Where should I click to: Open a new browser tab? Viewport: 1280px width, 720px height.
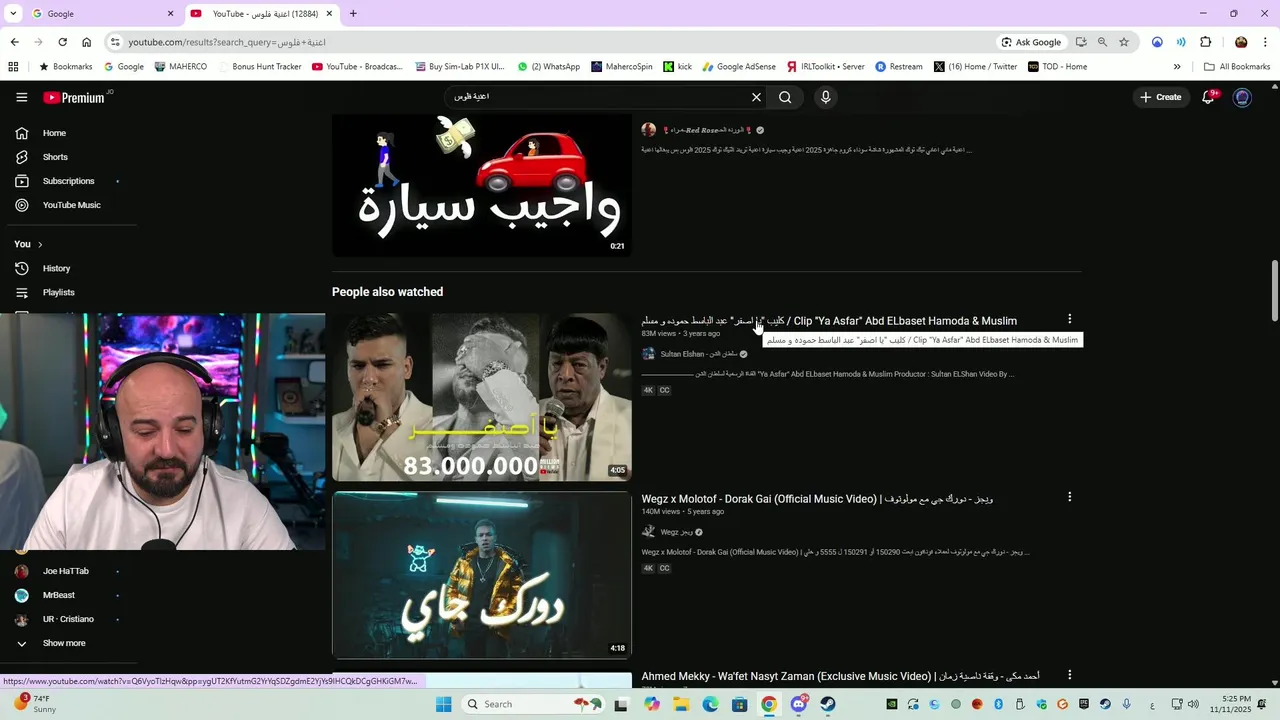pyautogui.click(x=353, y=14)
